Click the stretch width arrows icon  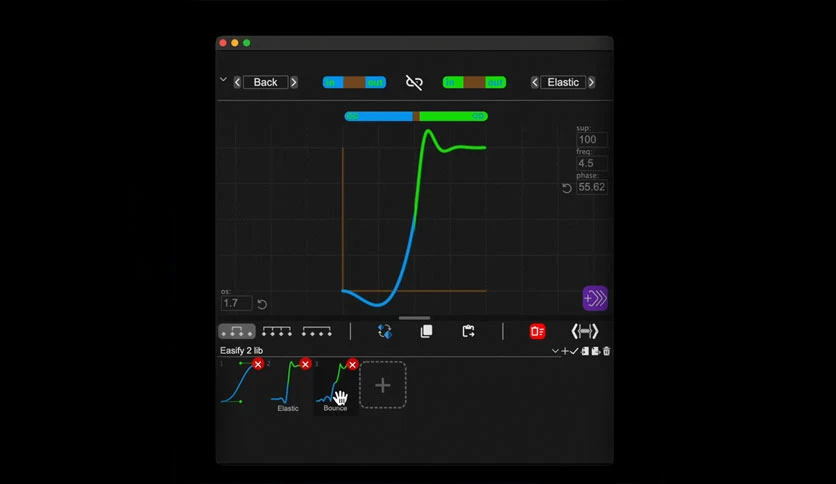[584, 331]
